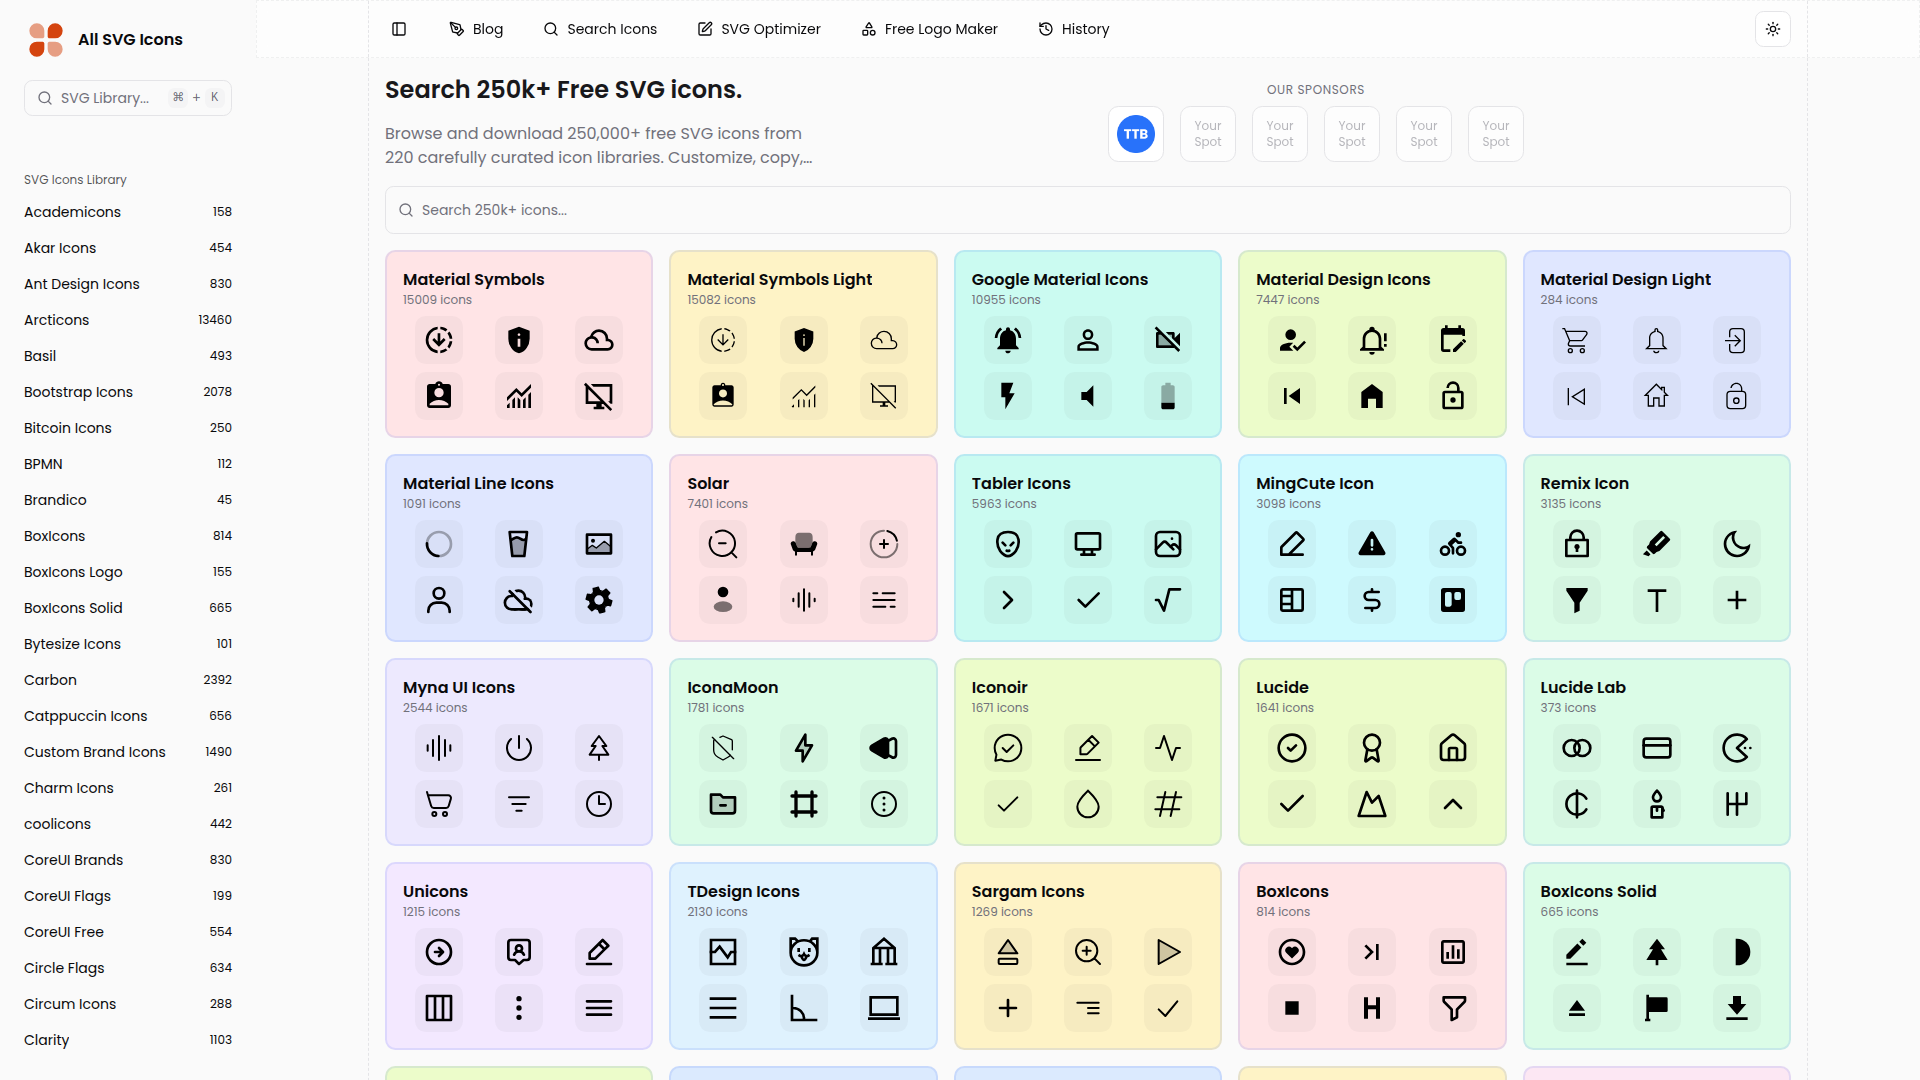Open the Material Symbols card title

pos(474,279)
